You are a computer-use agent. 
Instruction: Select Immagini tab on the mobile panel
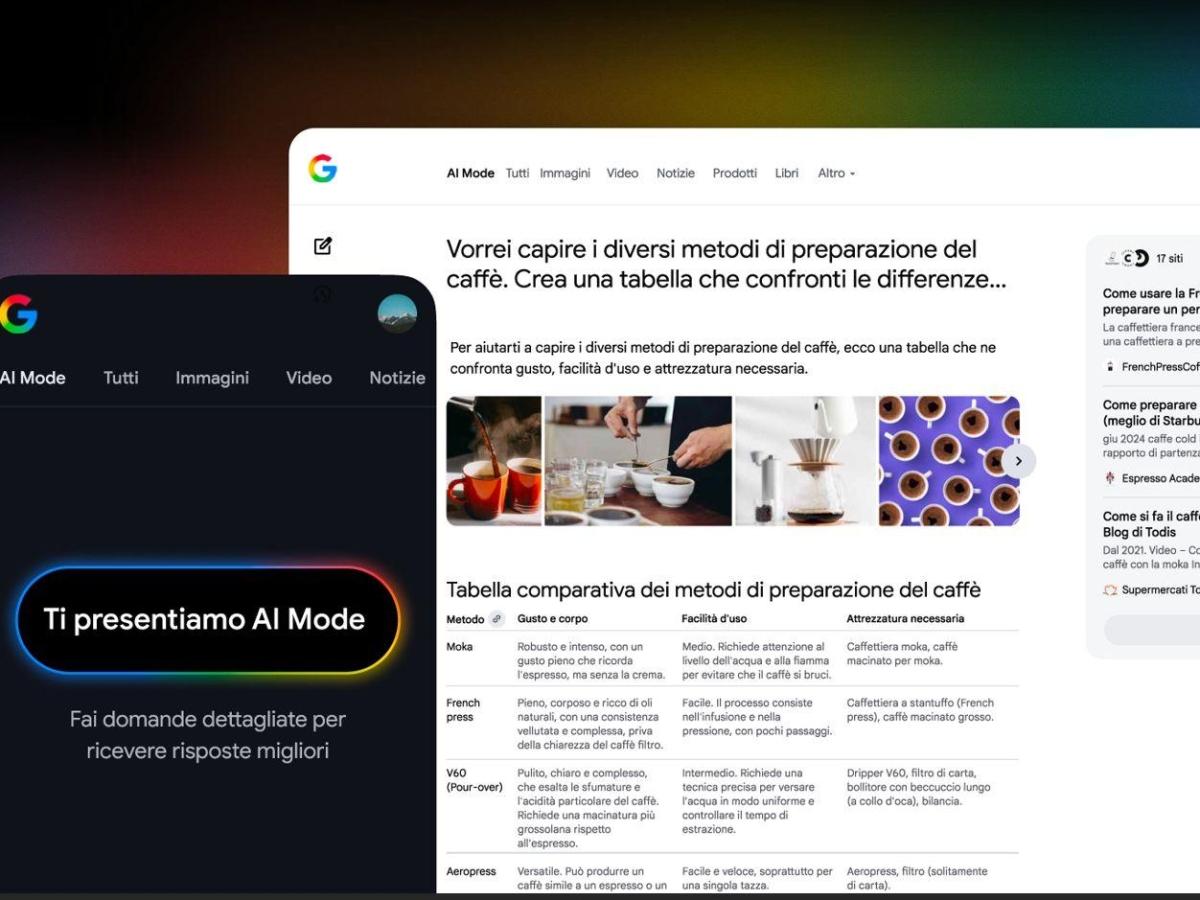(212, 378)
